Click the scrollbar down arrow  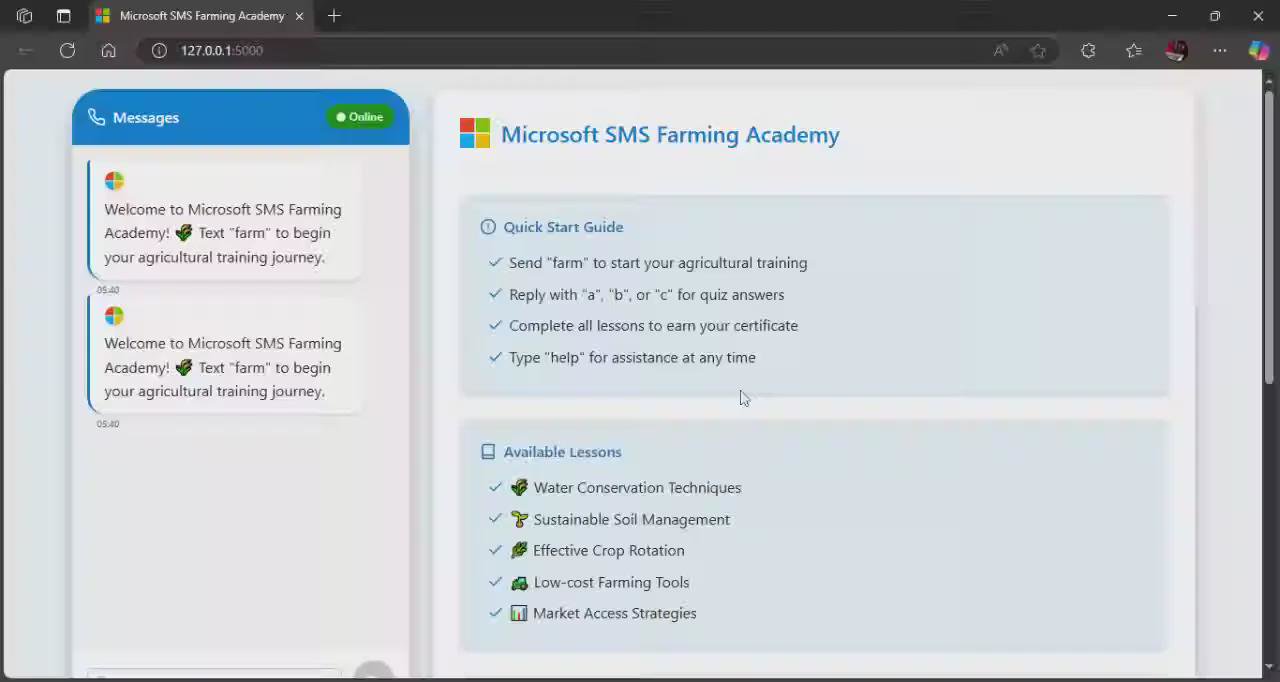1269,667
